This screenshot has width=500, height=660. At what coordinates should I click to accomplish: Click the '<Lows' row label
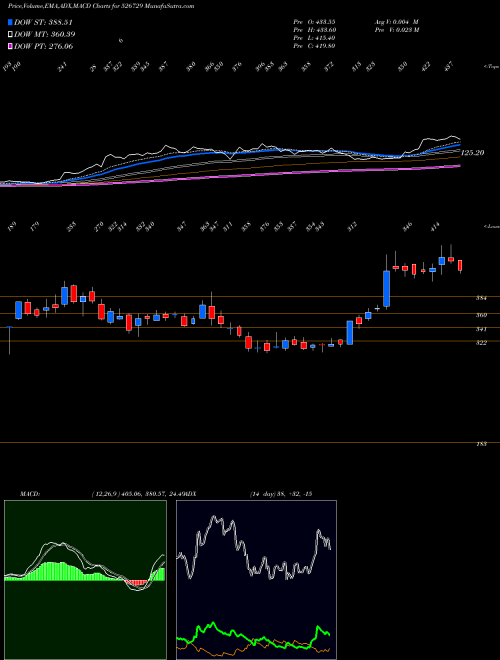click(491, 226)
